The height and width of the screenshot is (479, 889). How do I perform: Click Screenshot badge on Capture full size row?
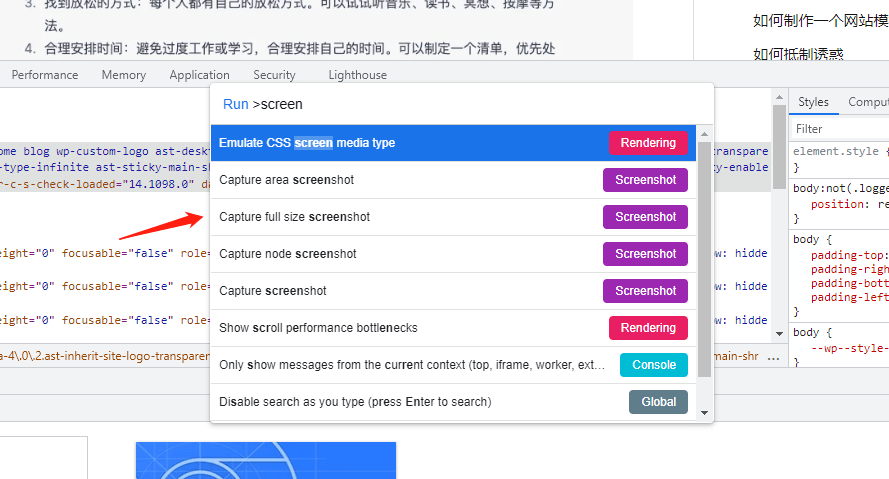click(645, 217)
